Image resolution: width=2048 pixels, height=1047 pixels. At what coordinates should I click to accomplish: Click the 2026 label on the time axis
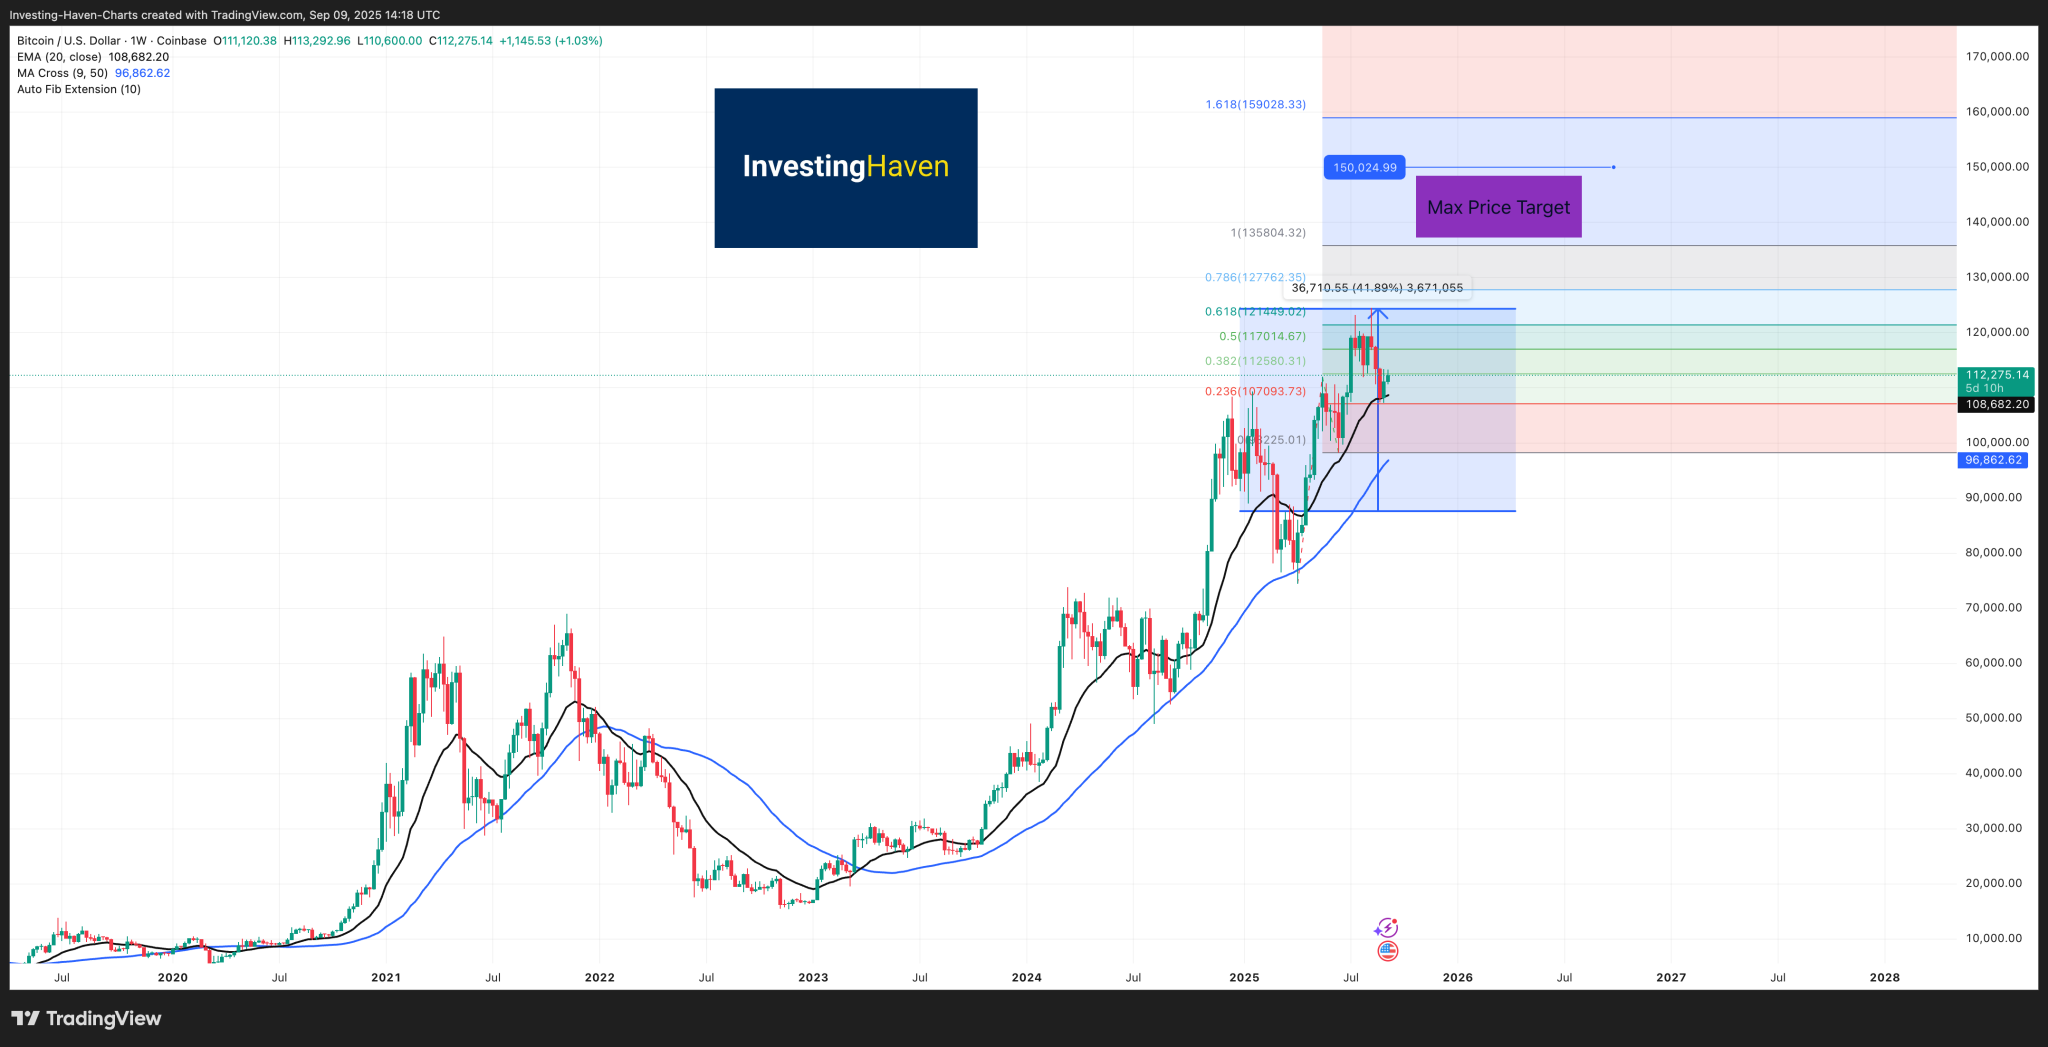1458,977
